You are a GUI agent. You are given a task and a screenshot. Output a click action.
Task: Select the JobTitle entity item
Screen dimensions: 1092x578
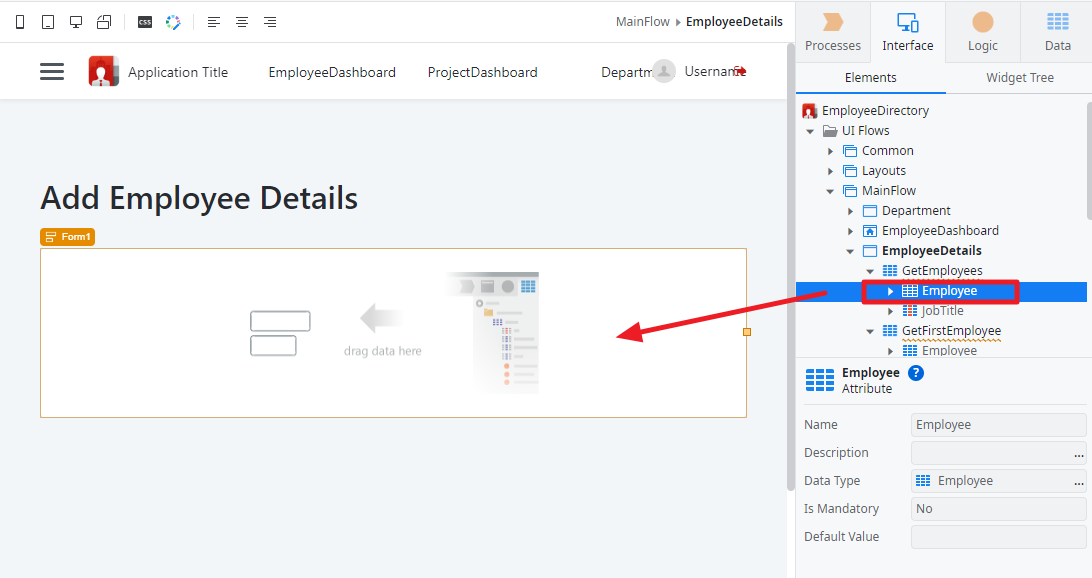(x=942, y=311)
